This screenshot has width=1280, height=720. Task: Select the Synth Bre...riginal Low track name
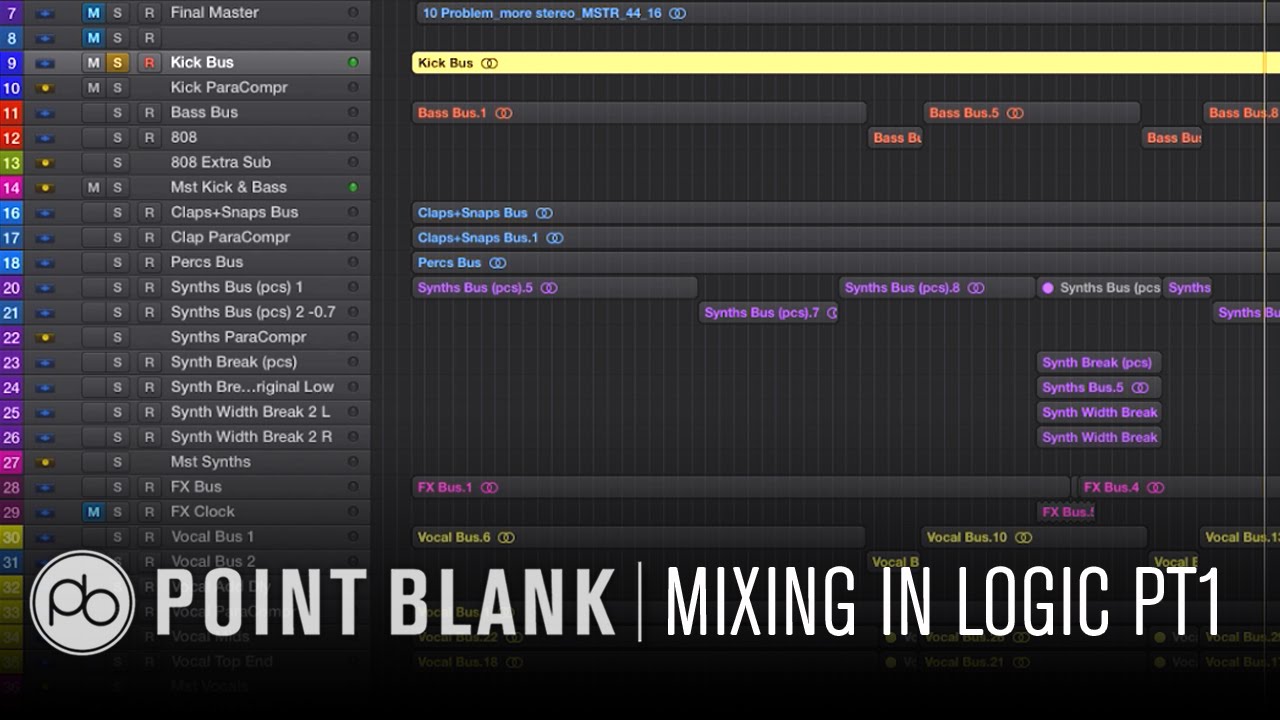pyautogui.click(x=252, y=388)
